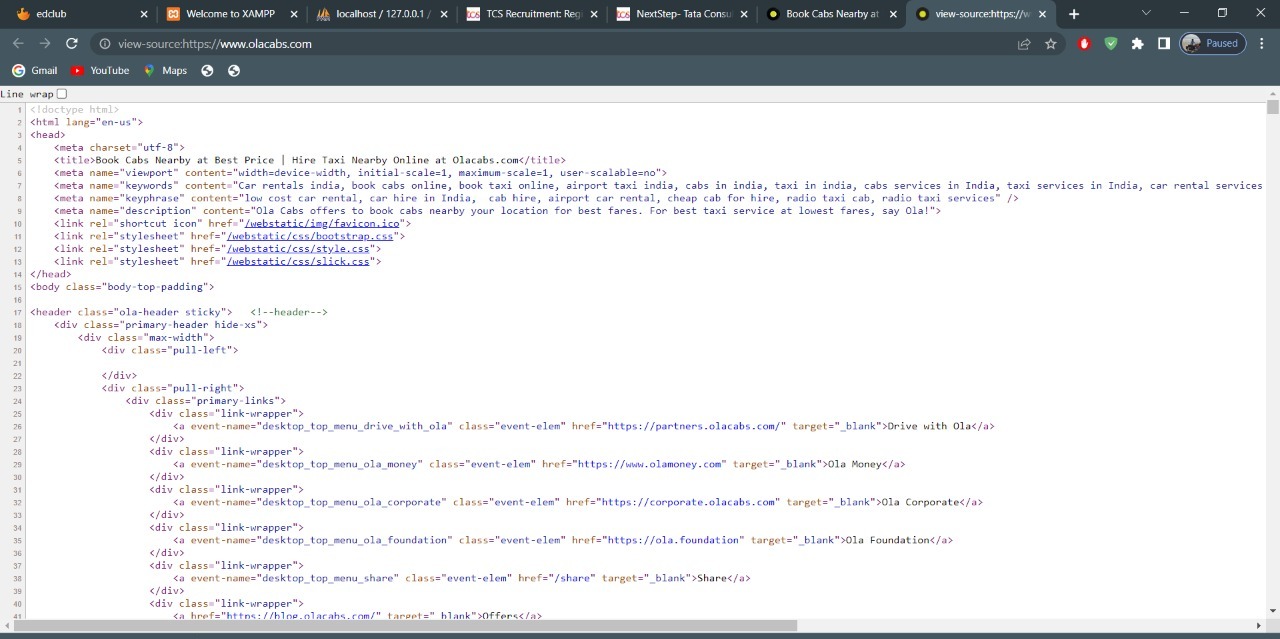Viewport: 1280px width, 639px height.
Task: Switch to the NextStep- Tata Consultancy tab
Action: coord(682,14)
